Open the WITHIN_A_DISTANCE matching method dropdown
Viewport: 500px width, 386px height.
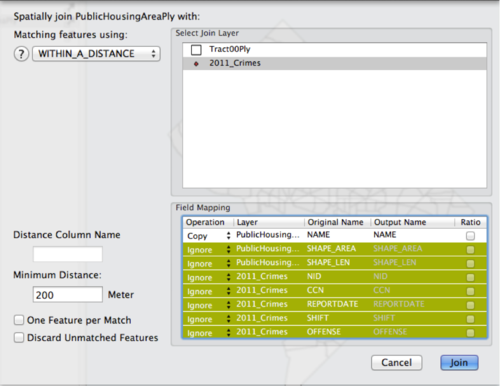[x=96, y=54]
